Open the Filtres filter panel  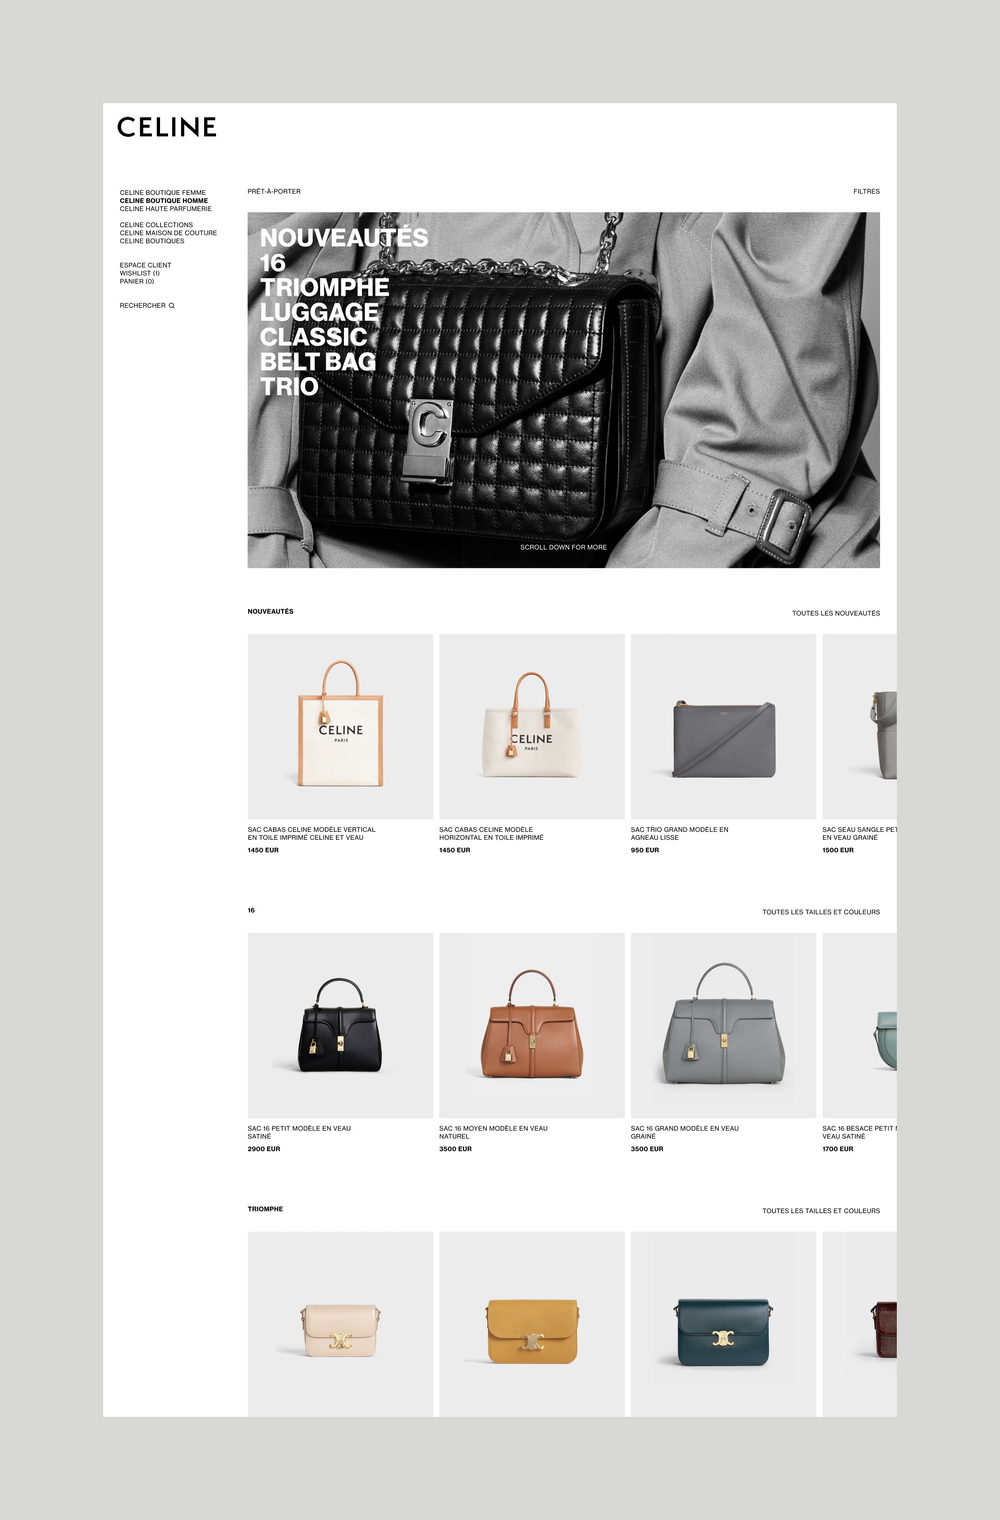click(x=867, y=191)
